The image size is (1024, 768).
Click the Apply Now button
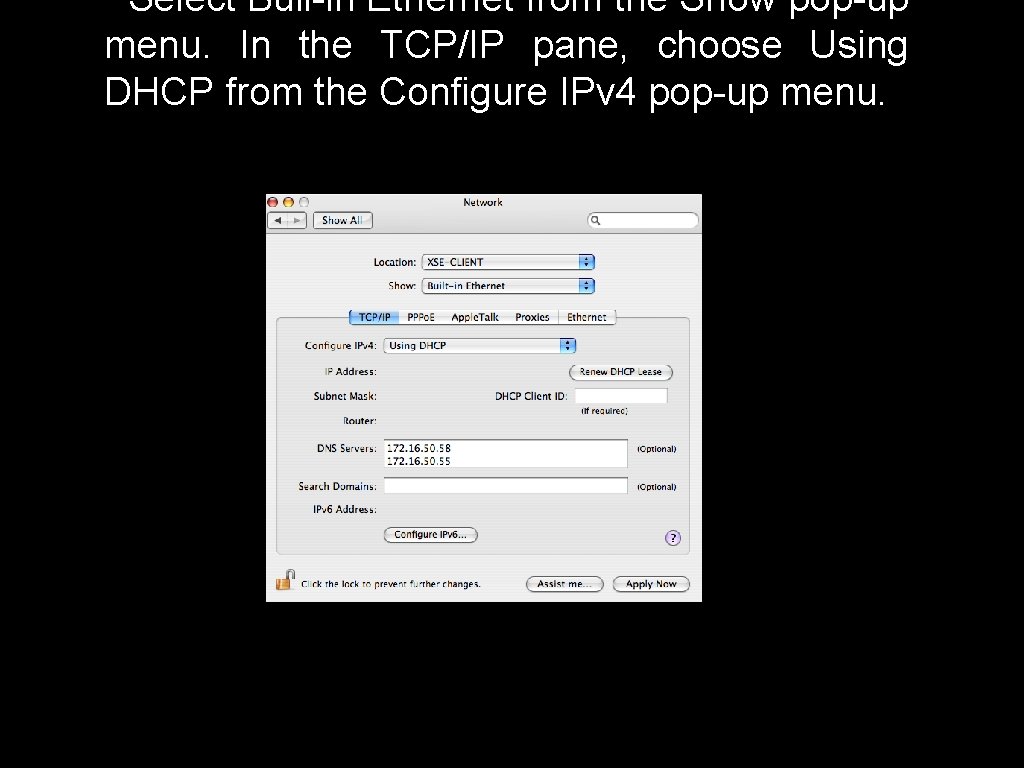651,584
